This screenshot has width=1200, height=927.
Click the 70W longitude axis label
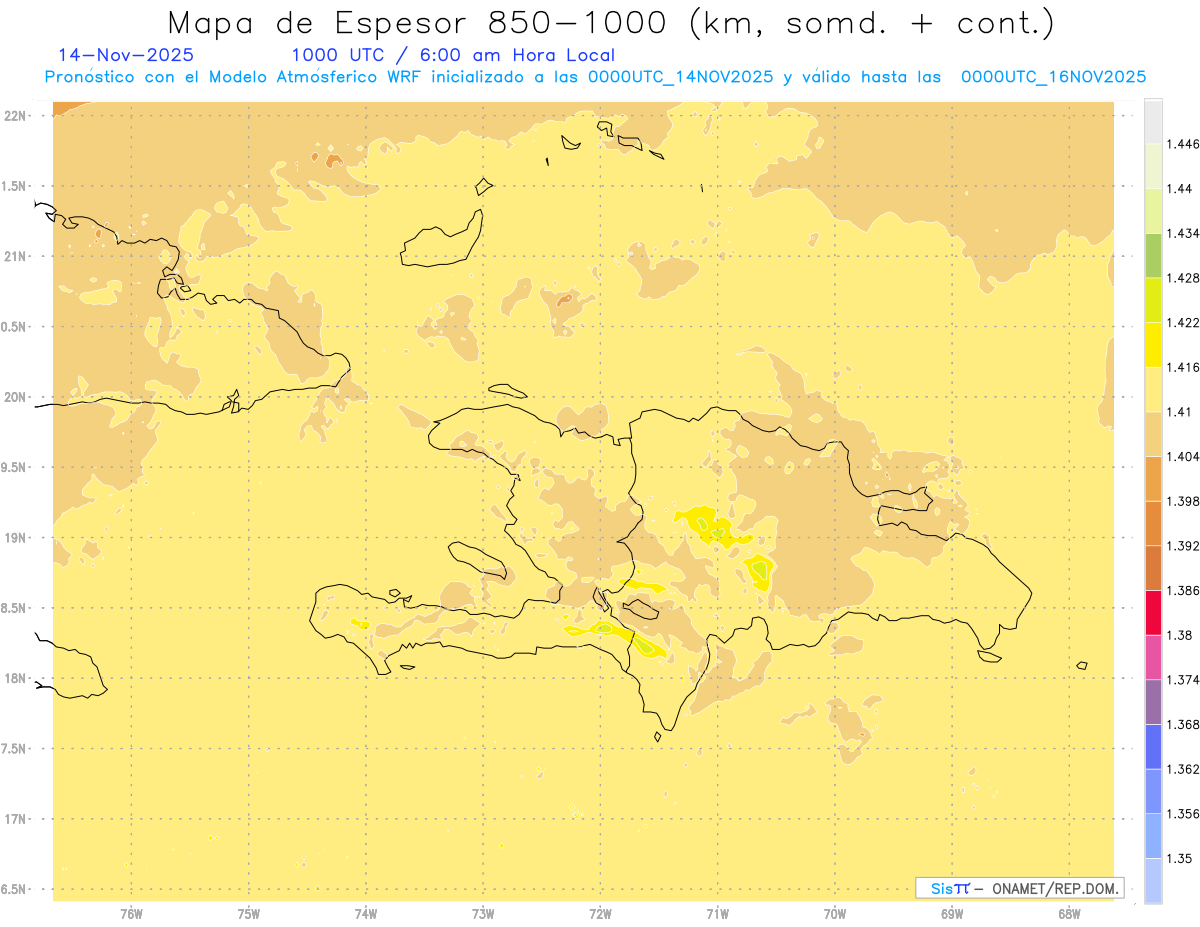[835, 914]
